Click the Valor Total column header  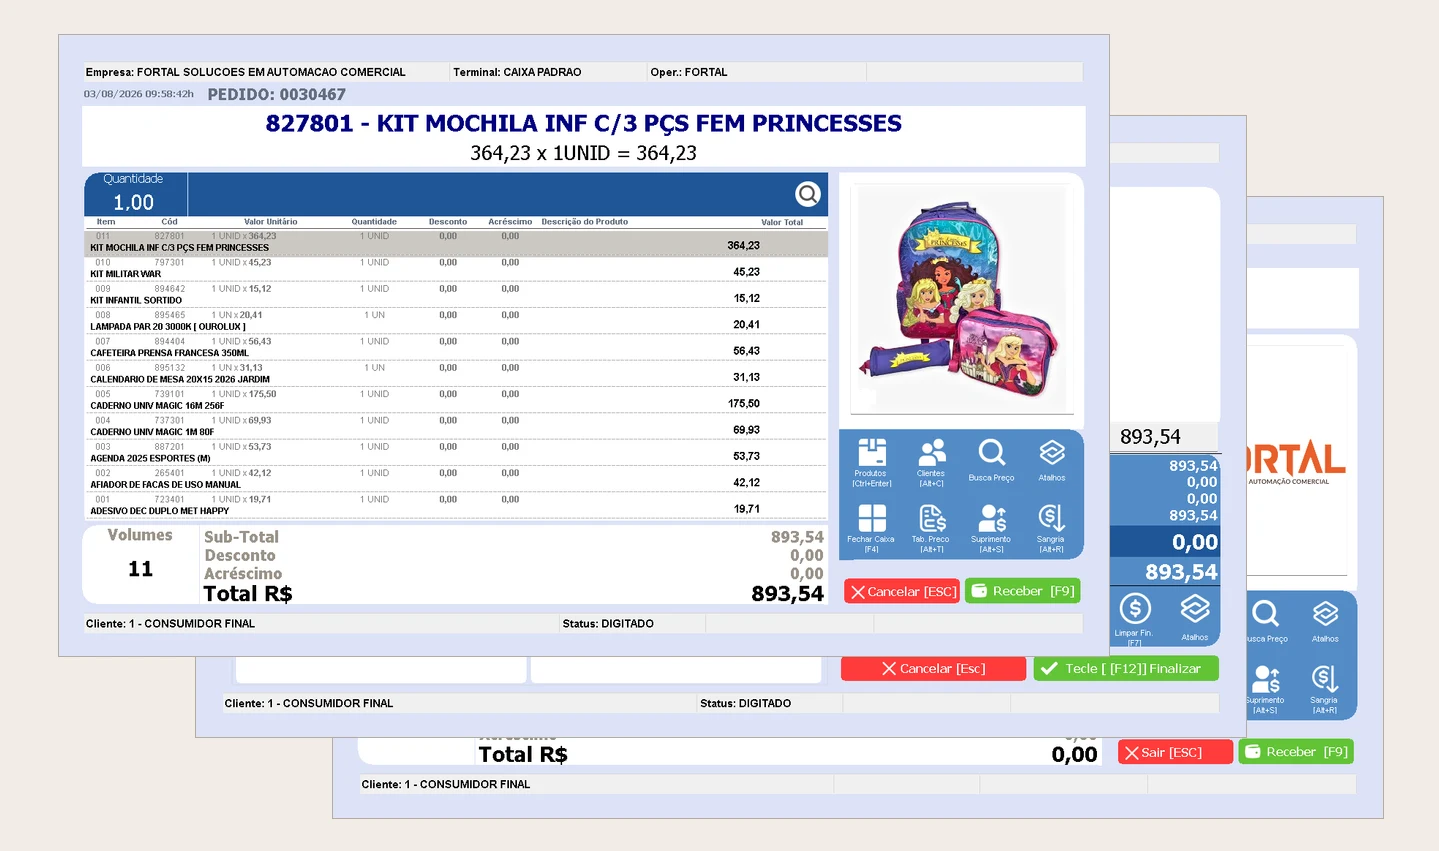tap(782, 222)
